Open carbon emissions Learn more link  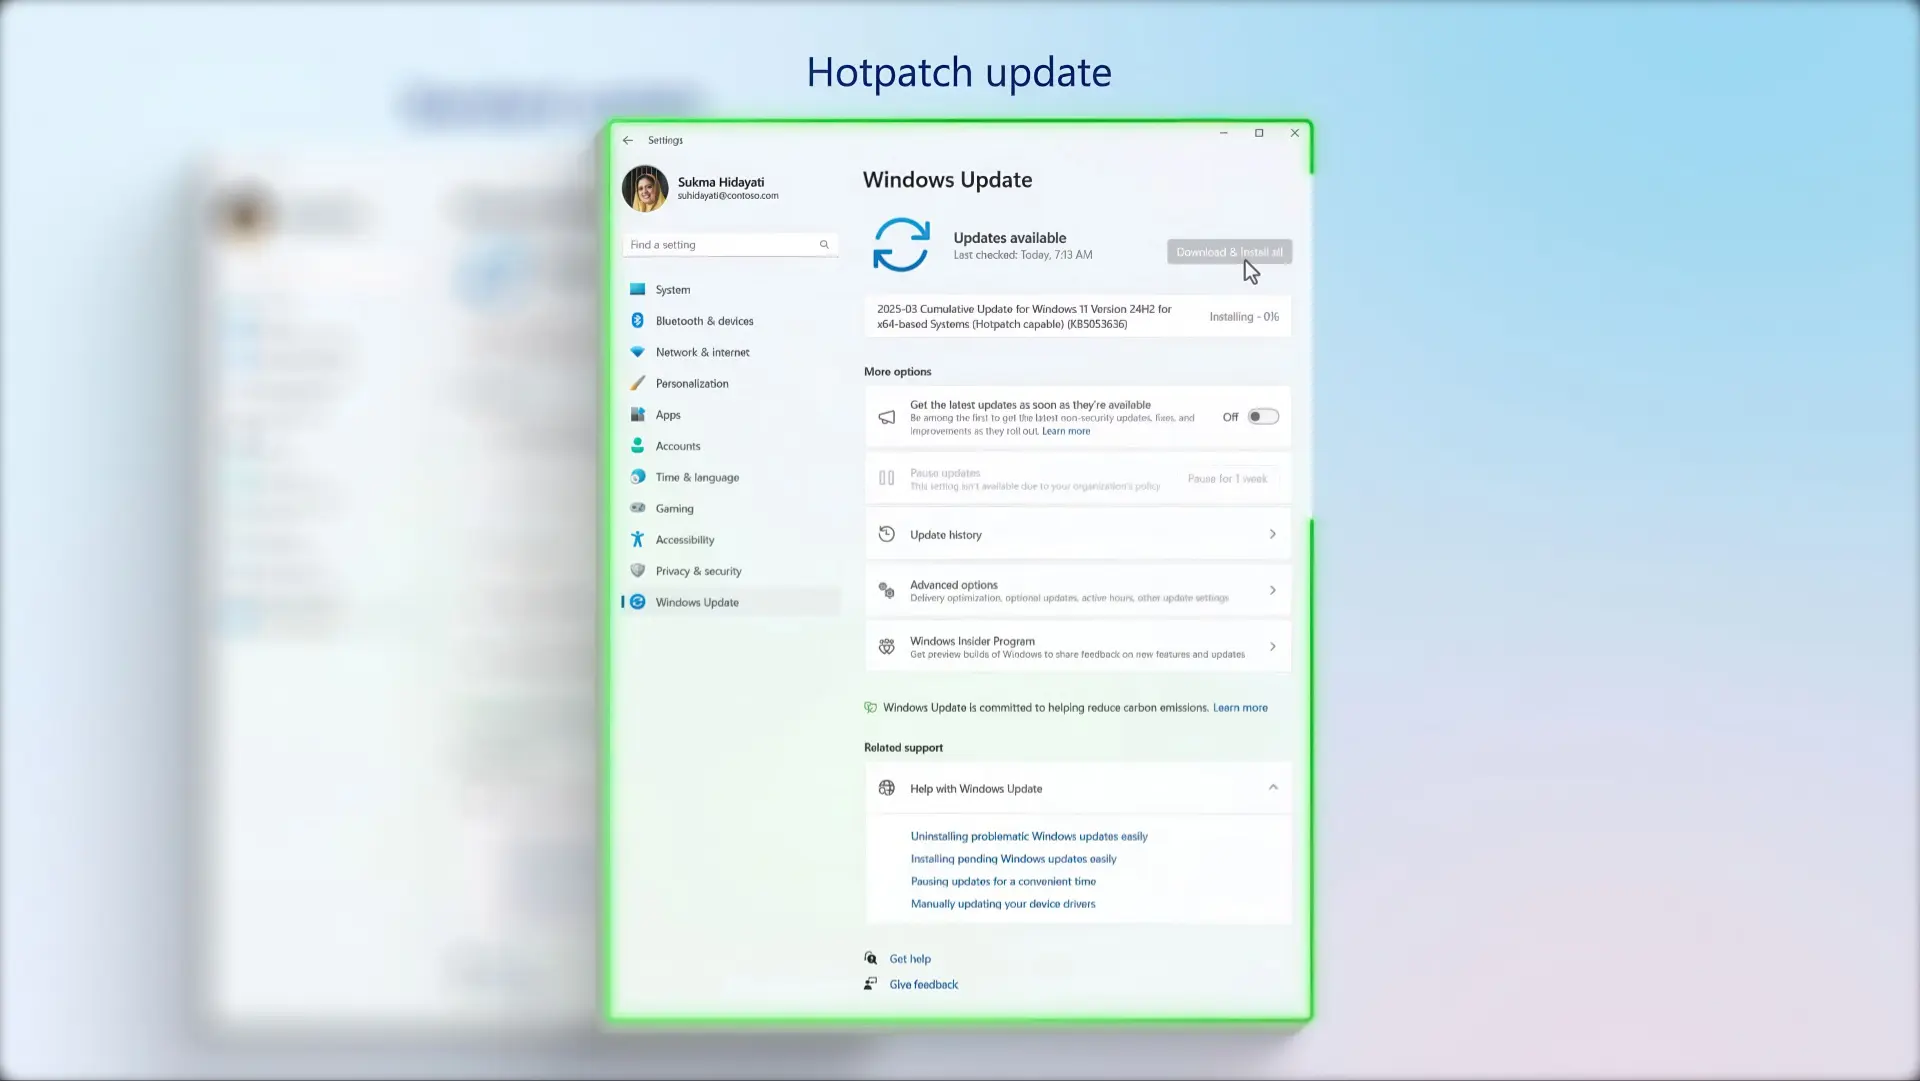point(1240,708)
